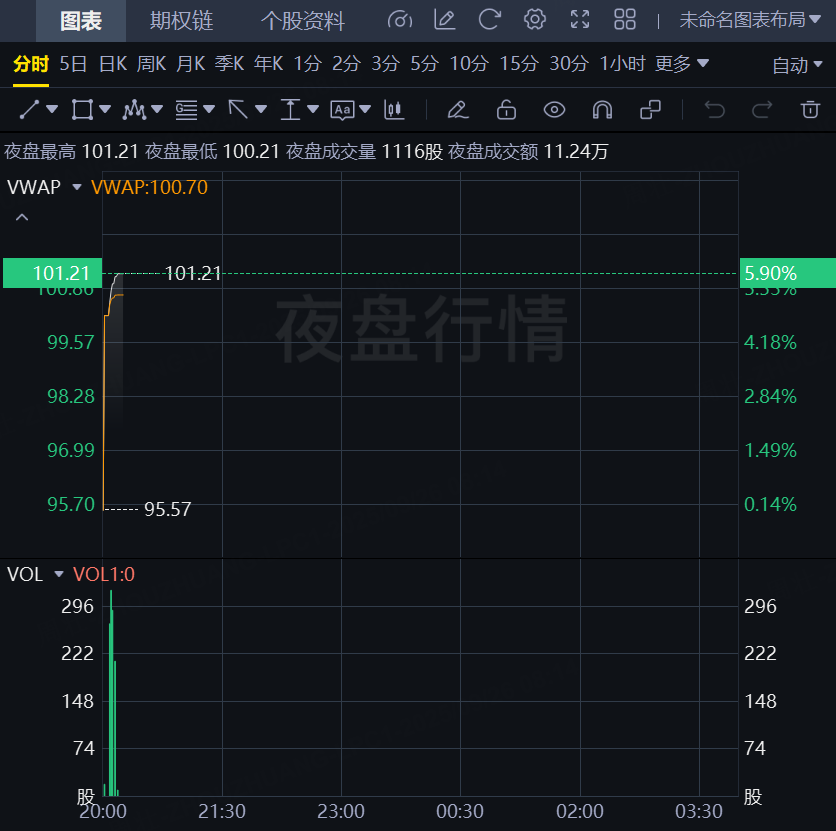Screen dimensions: 836x831
Task: Switch to the 期权链 tab
Action: pos(181,21)
